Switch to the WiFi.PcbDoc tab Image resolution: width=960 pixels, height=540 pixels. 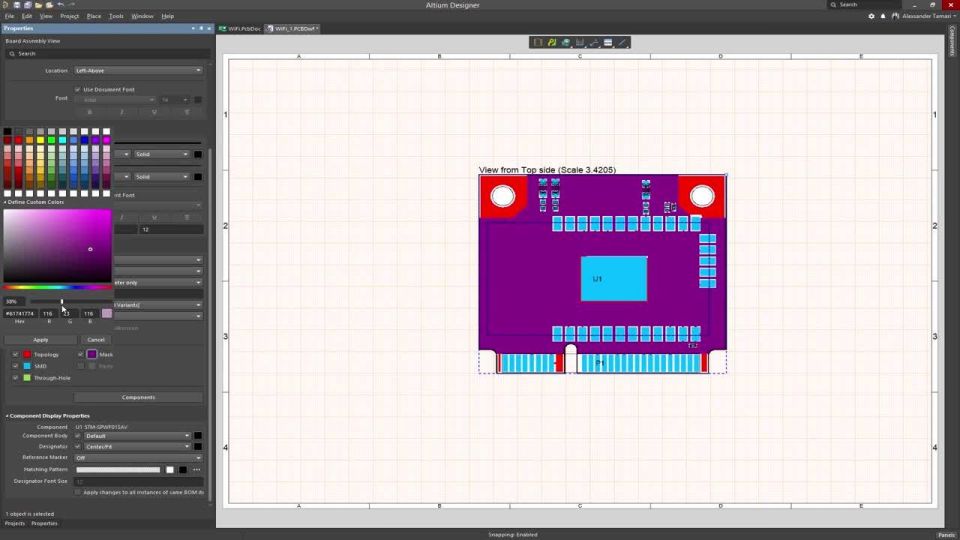pyautogui.click(x=241, y=29)
